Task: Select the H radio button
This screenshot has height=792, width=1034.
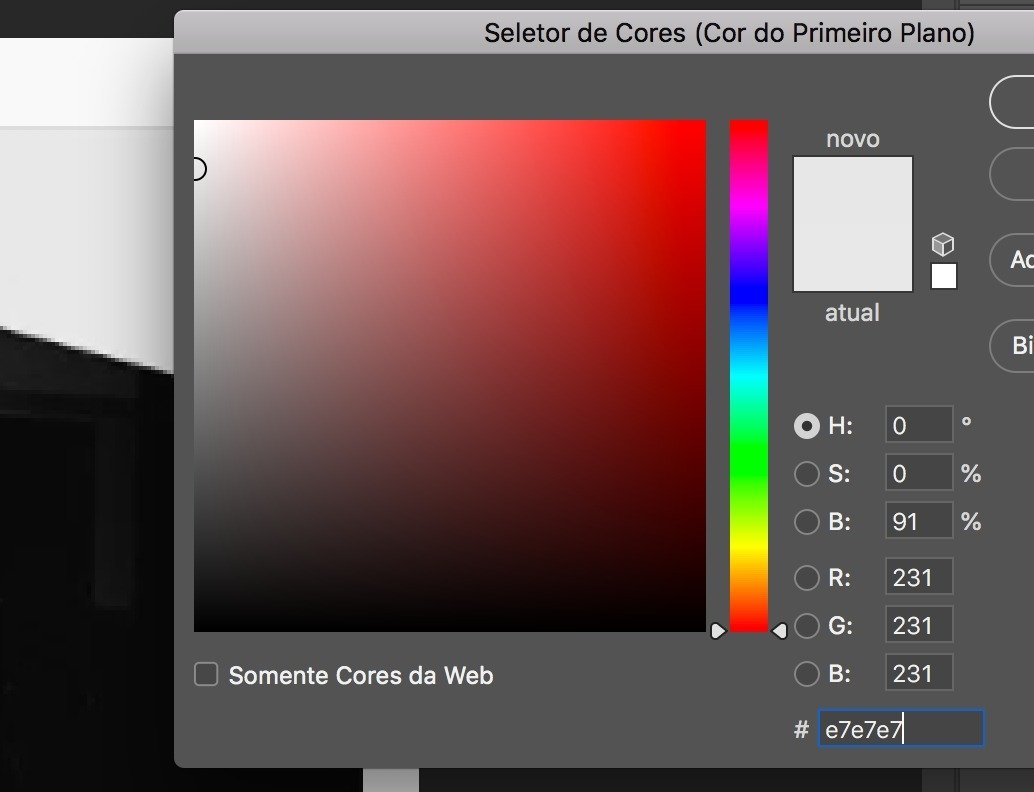Action: click(x=807, y=425)
